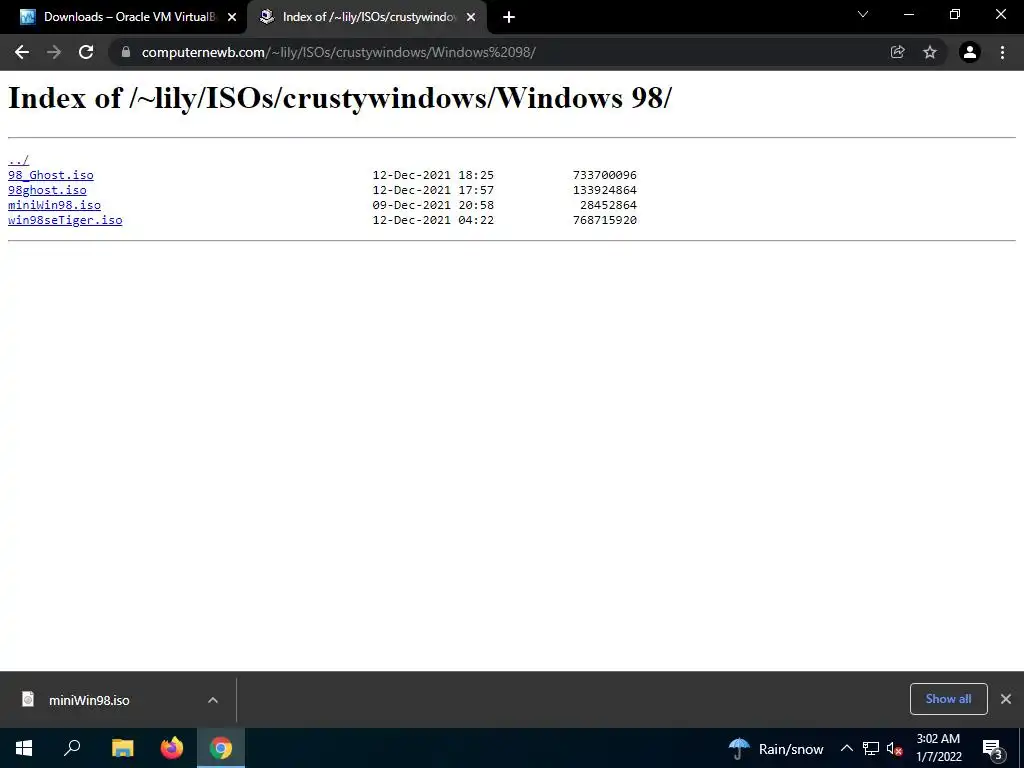Go to the parent directory ../ link
The image size is (1024, 768).
point(18,160)
